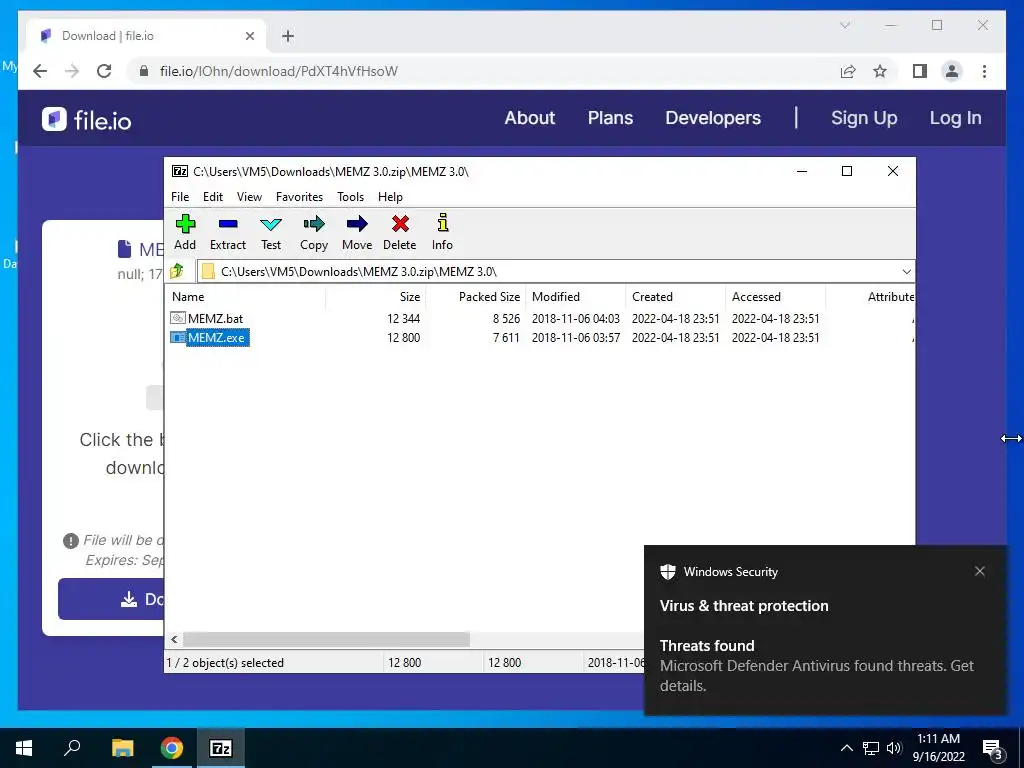Switch to Chrome in the taskbar
This screenshot has height=768, width=1024.
(172, 748)
